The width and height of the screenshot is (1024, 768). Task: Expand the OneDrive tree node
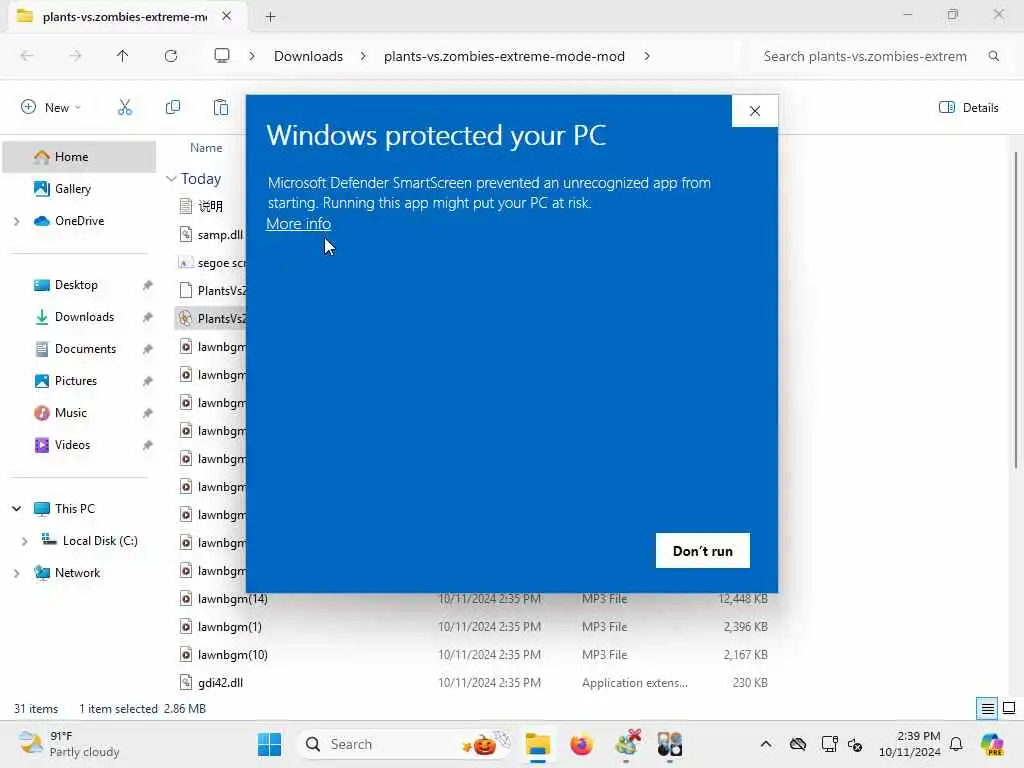pyautogui.click(x=16, y=221)
